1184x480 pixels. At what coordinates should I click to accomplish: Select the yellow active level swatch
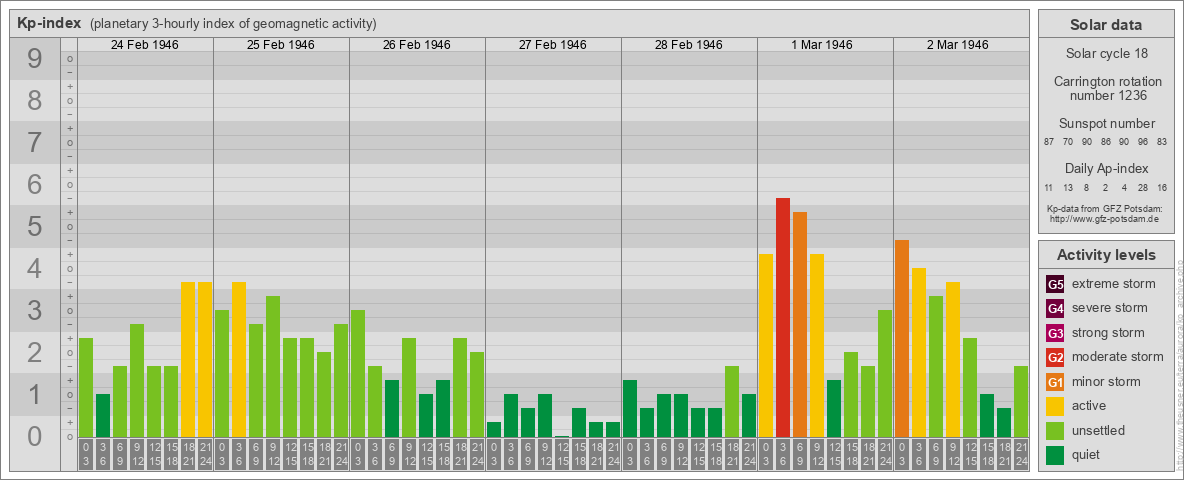pos(1055,406)
